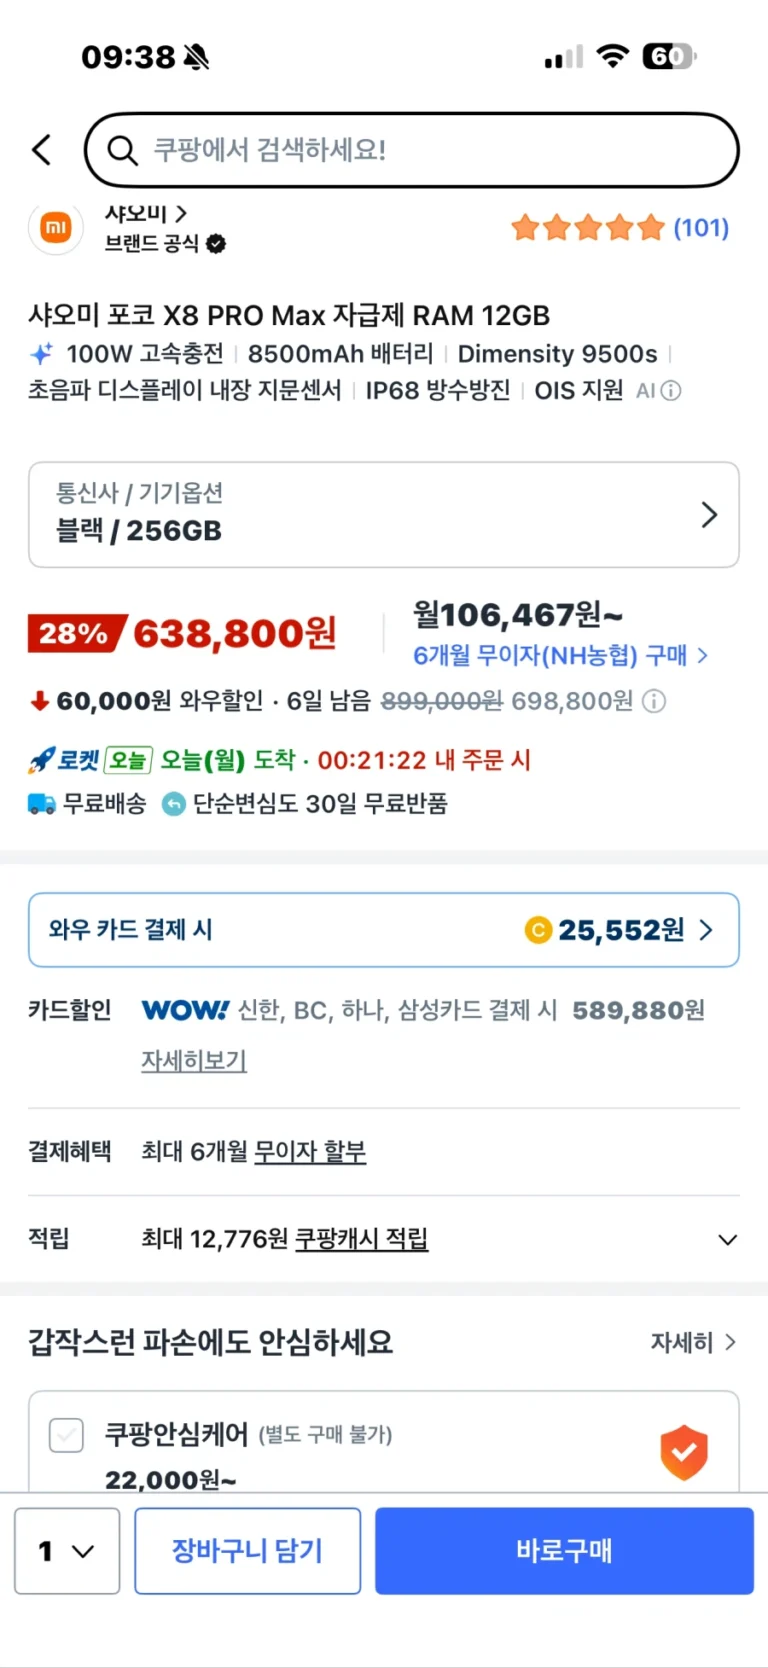The image size is (768, 1668).
Task: Tap the AI info circle icon
Action: pyautogui.click(x=671, y=390)
